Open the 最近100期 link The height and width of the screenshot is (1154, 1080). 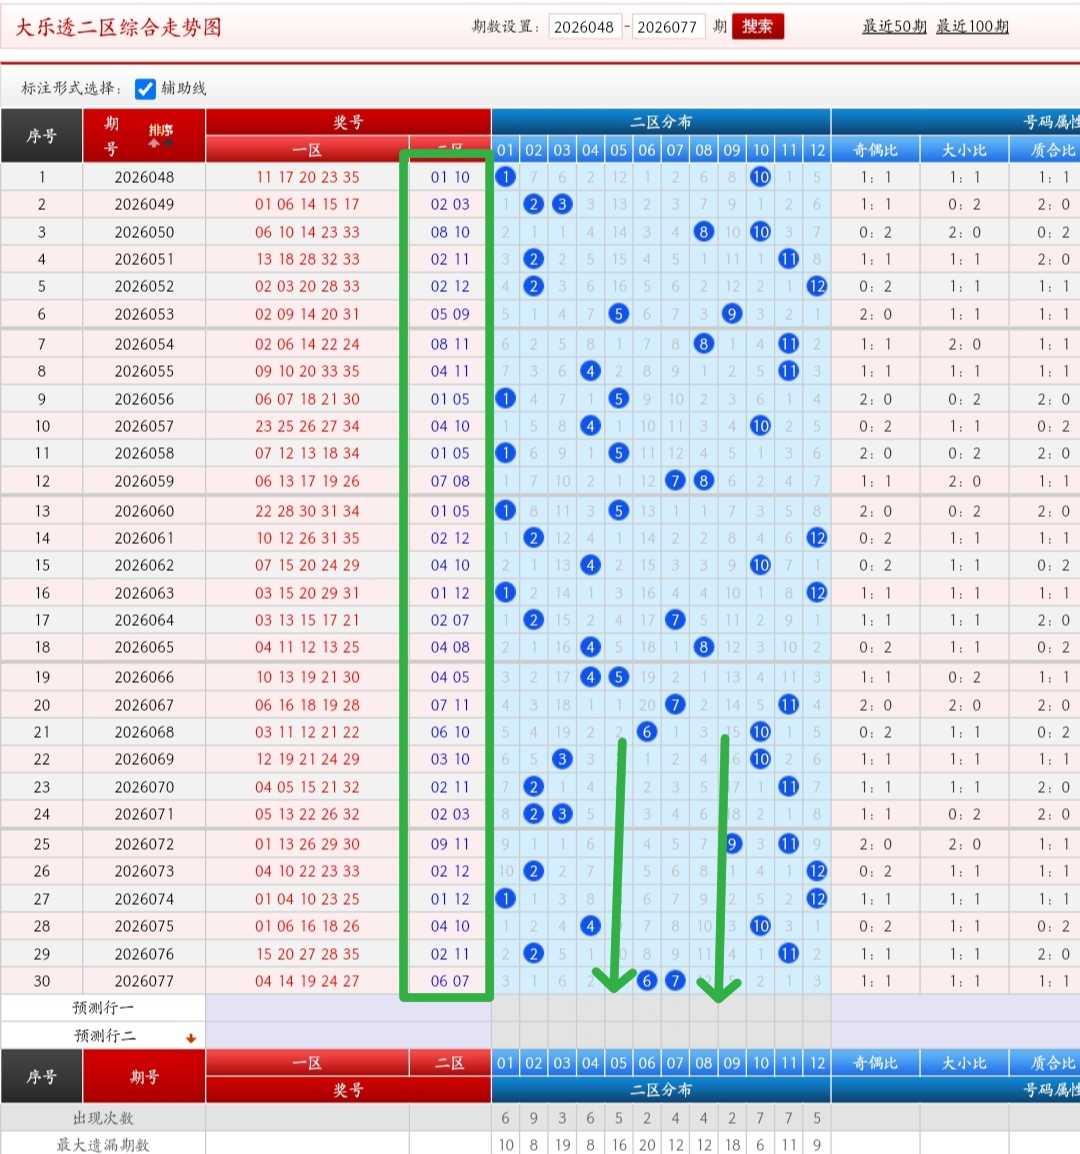[x=972, y=26]
